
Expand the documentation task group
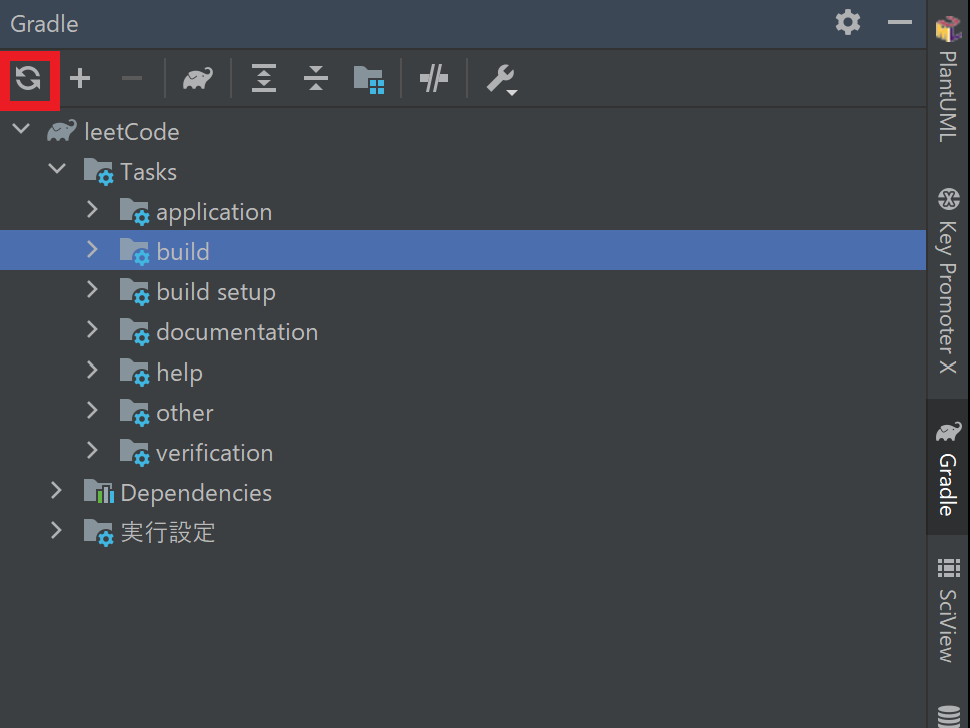pyautogui.click(x=92, y=330)
